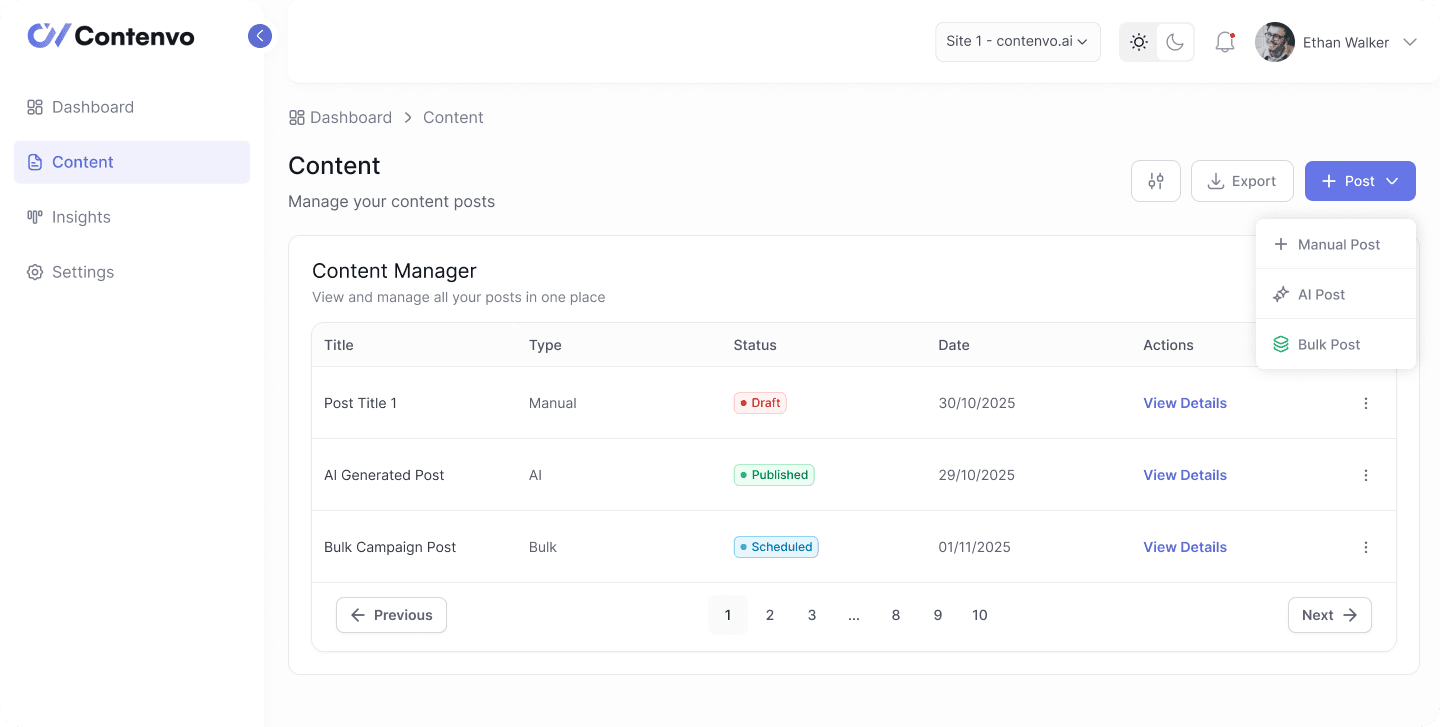
Task: Select Bulk Post from the dropdown menu
Action: pyautogui.click(x=1328, y=344)
